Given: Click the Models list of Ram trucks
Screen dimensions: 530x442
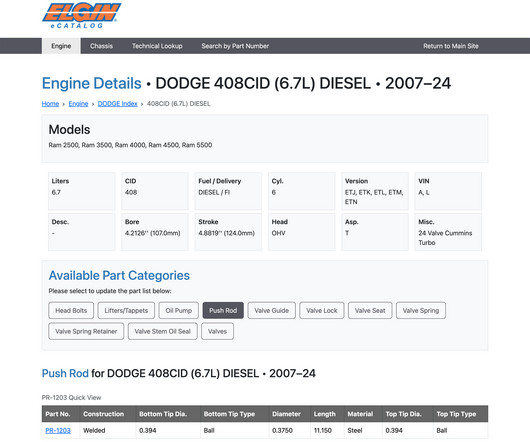Looking at the screenshot, I should click(130, 145).
